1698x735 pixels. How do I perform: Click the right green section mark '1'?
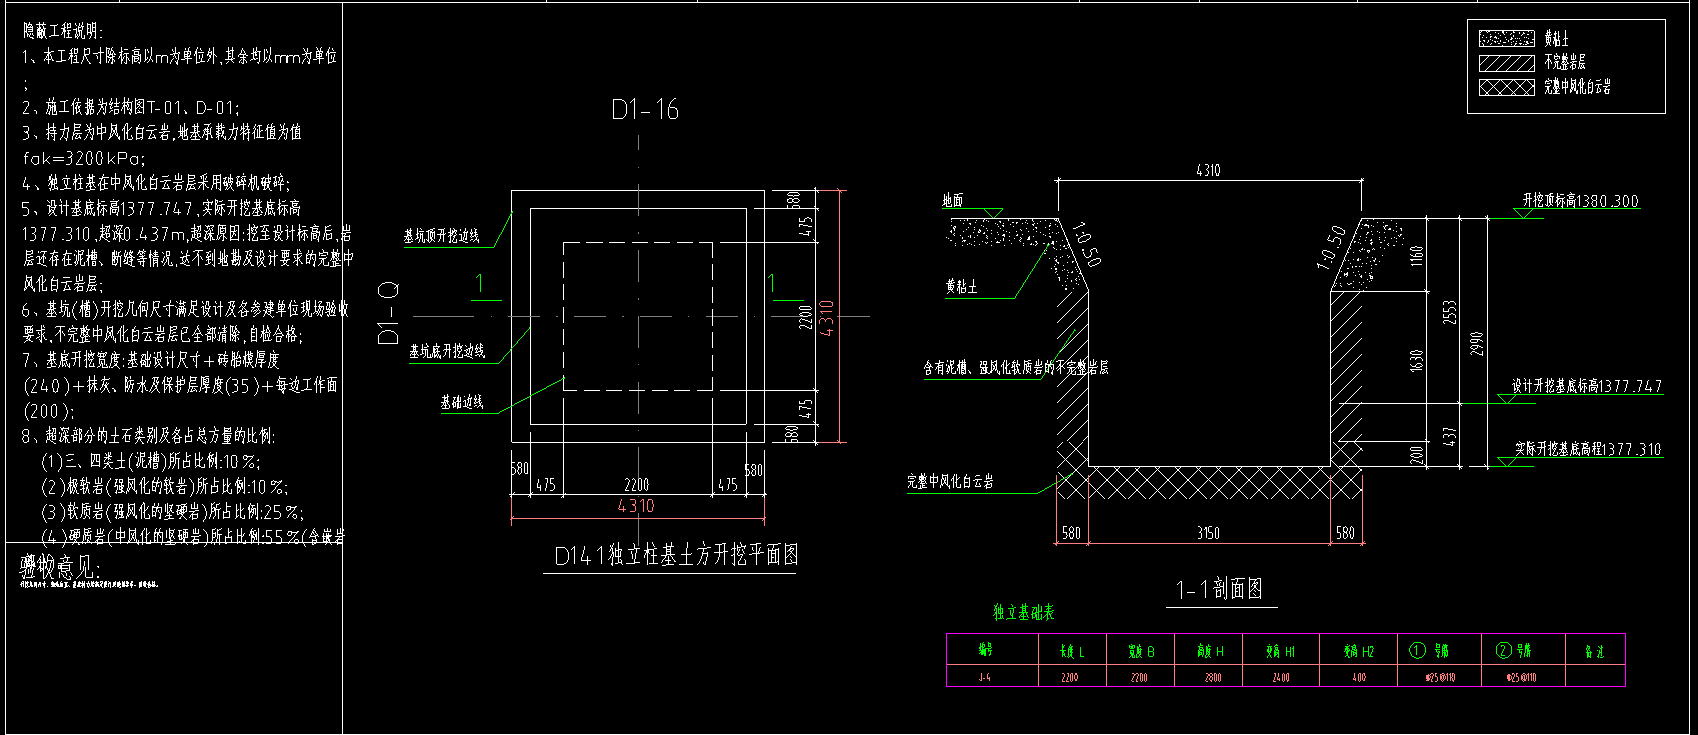[x=772, y=284]
